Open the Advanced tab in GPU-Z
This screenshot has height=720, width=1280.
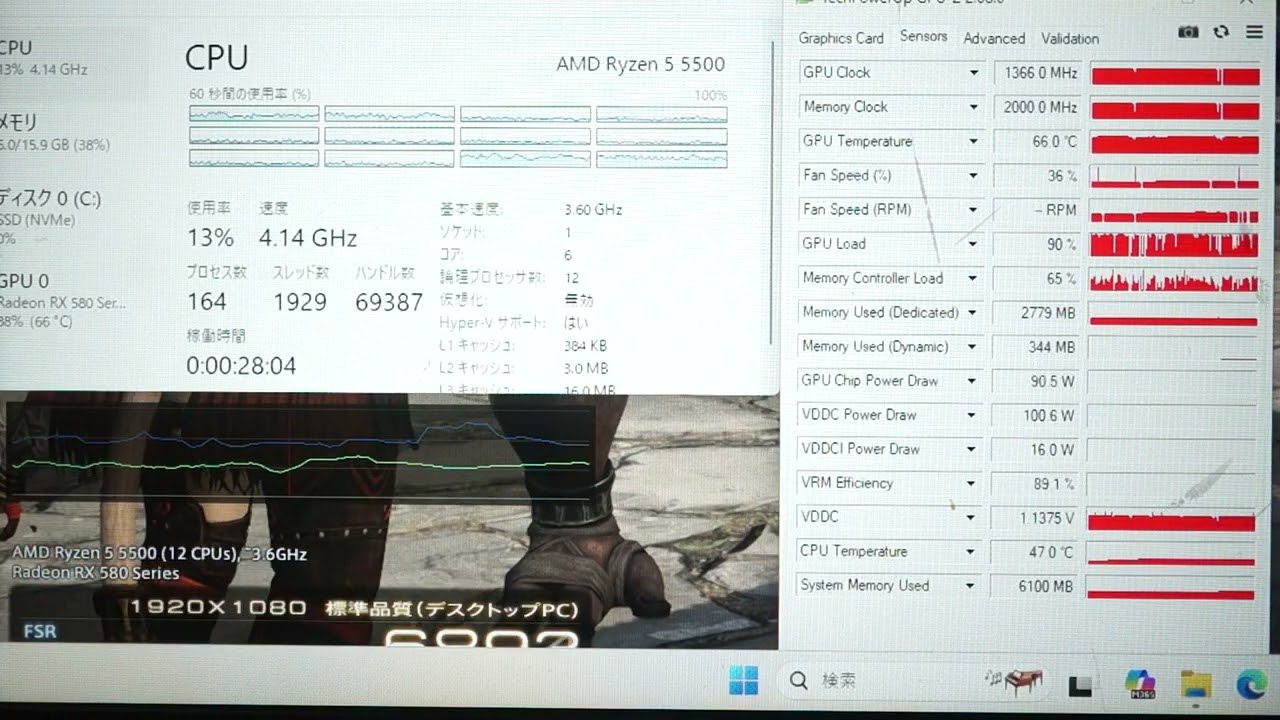(x=994, y=38)
